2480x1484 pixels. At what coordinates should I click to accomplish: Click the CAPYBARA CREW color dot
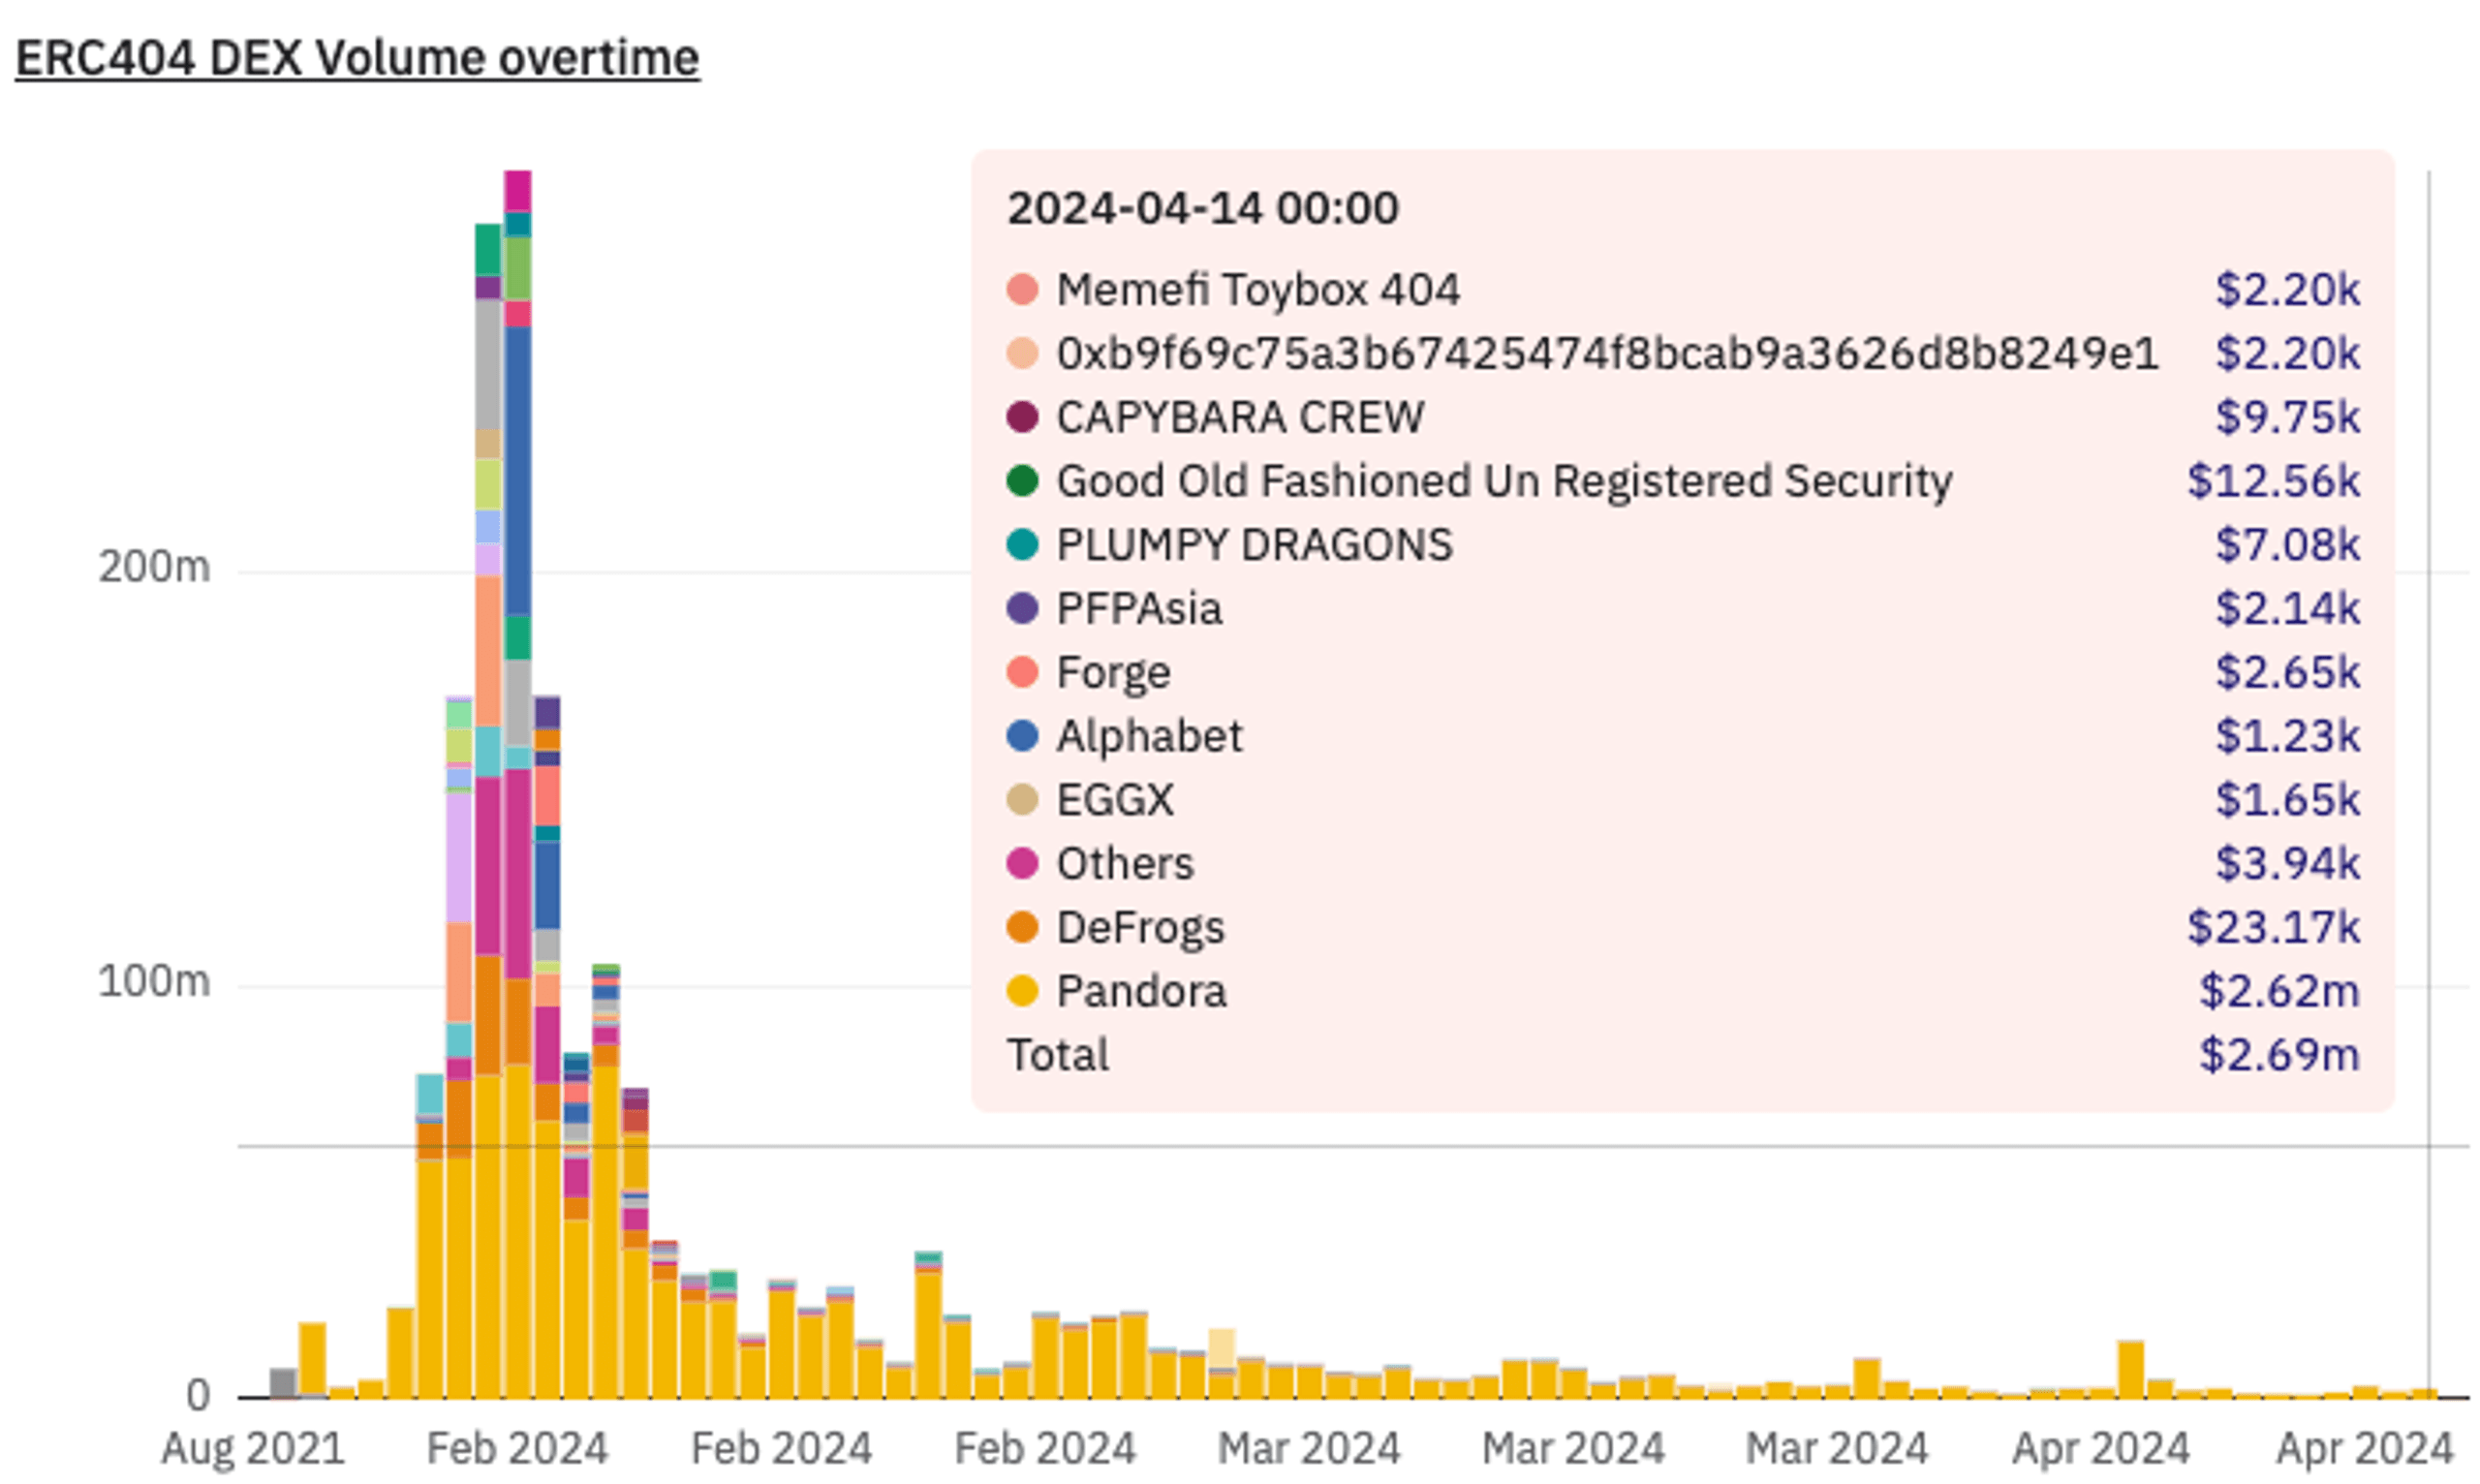coord(1022,417)
